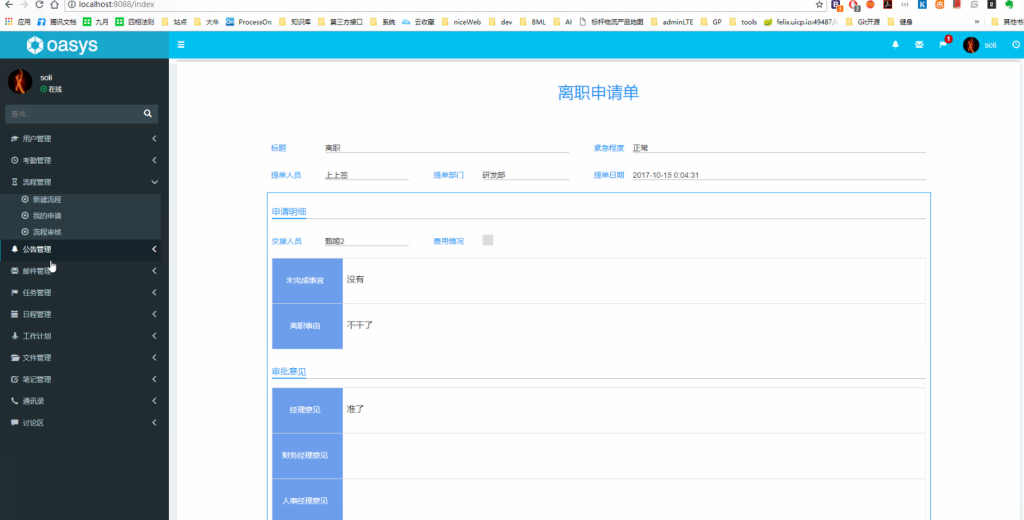Click the 讨论区 chat bubble icon
Image resolution: width=1024 pixels, height=520 pixels.
15,423
